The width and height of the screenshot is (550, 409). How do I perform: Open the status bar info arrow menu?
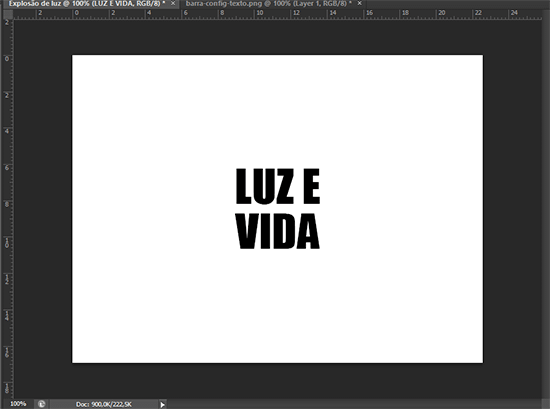(162, 404)
